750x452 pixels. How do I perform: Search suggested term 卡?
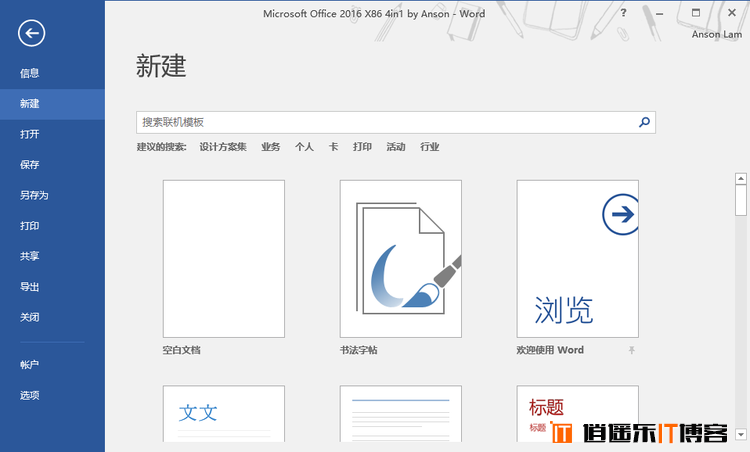point(333,147)
